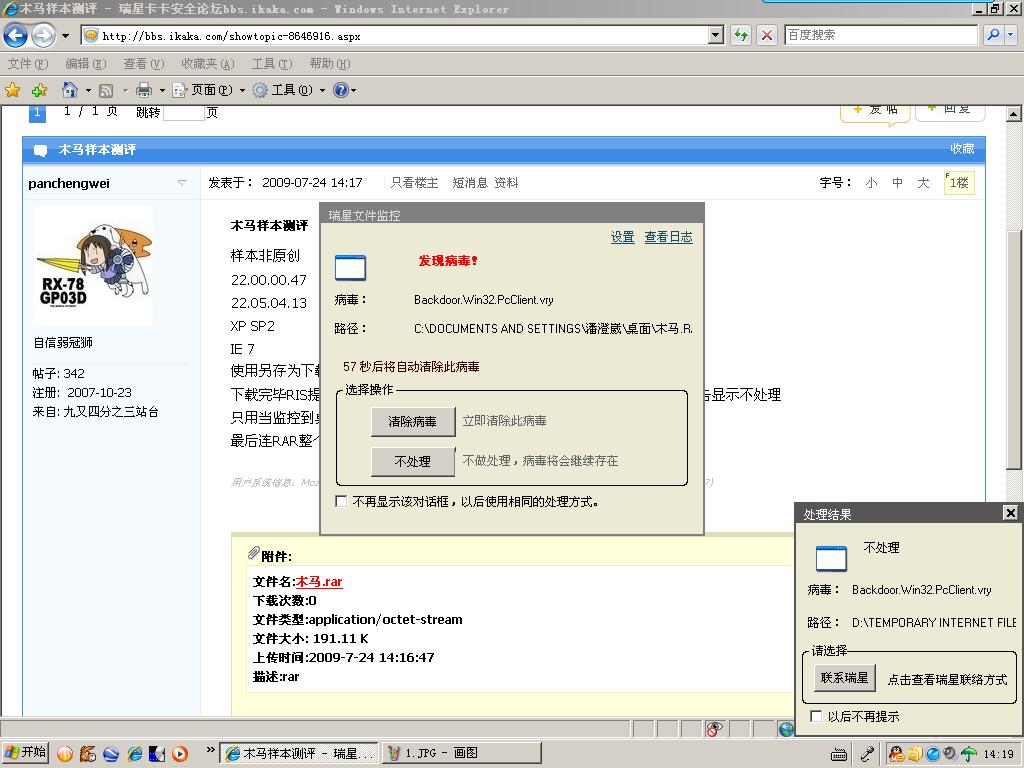Go back with the IE Back arrow
This screenshot has height=768, width=1024.
pyautogui.click(x=15, y=35)
